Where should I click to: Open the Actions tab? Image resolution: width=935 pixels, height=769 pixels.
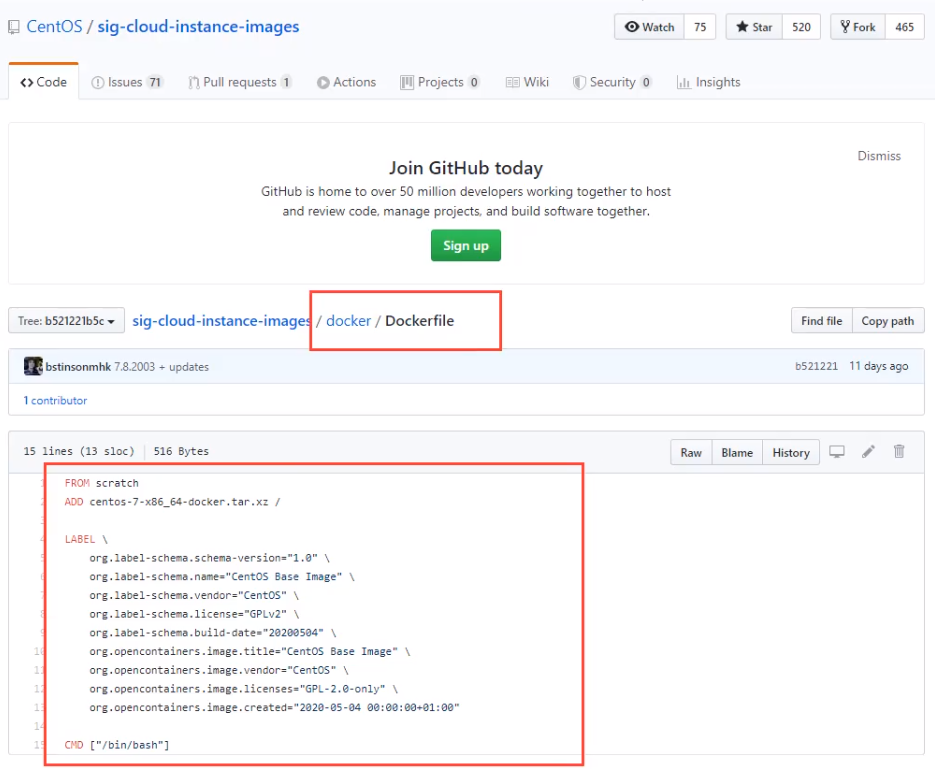coord(346,82)
